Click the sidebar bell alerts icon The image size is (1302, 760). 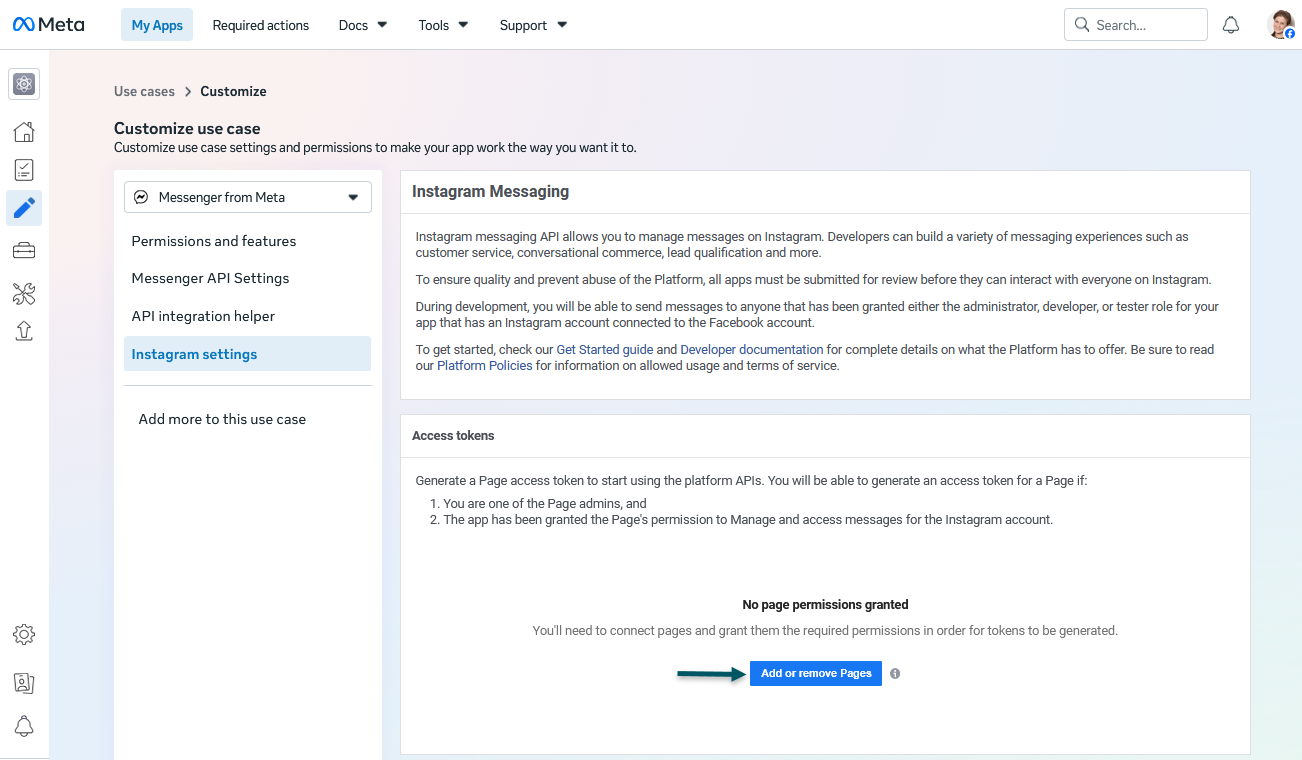coord(24,727)
